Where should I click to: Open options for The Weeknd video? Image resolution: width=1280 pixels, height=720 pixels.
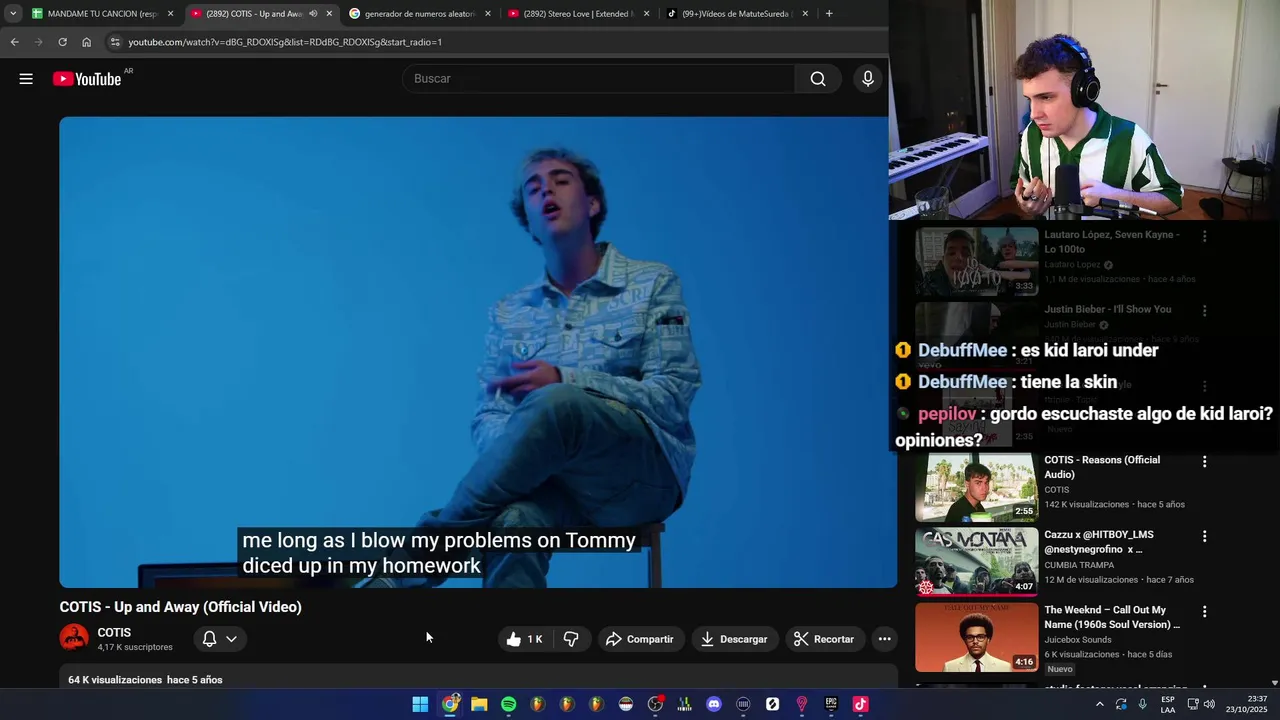tap(1204, 611)
